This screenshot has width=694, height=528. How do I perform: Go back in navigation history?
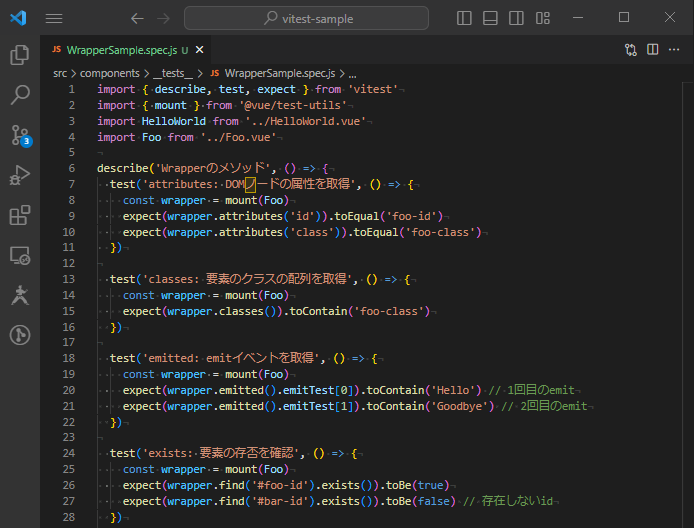coord(137,18)
